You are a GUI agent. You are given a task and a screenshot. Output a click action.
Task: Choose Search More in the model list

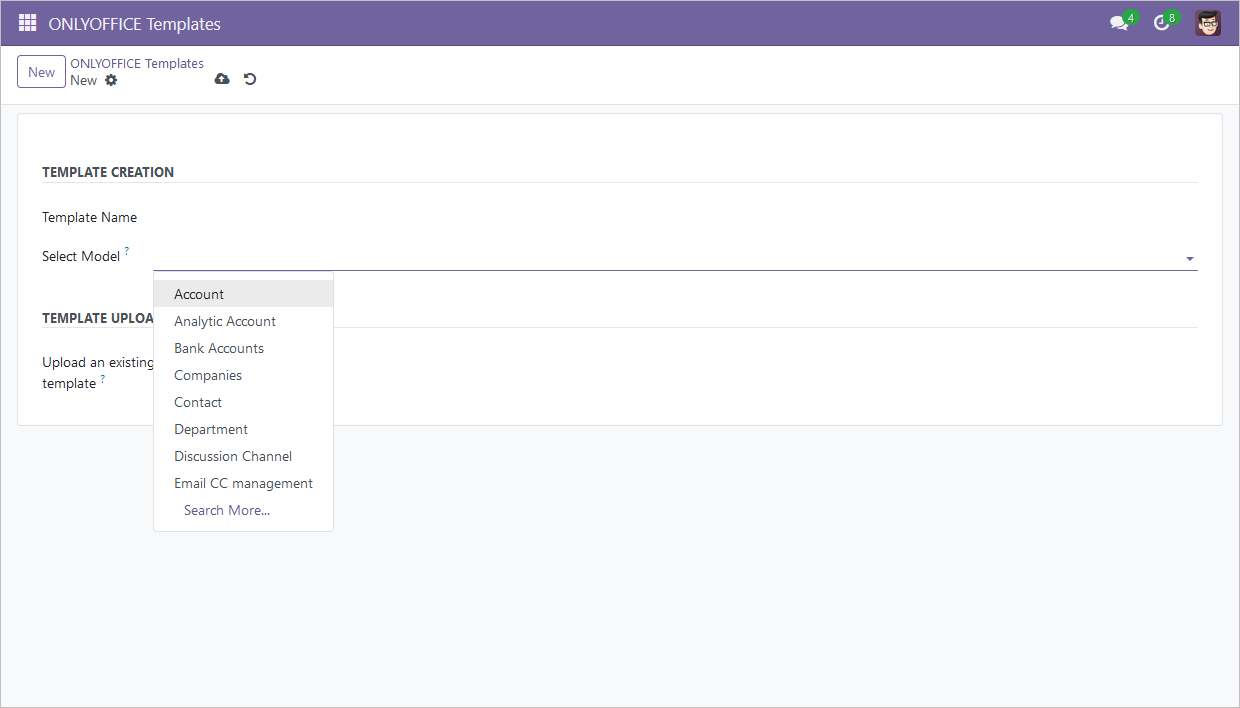pyautogui.click(x=227, y=510)
